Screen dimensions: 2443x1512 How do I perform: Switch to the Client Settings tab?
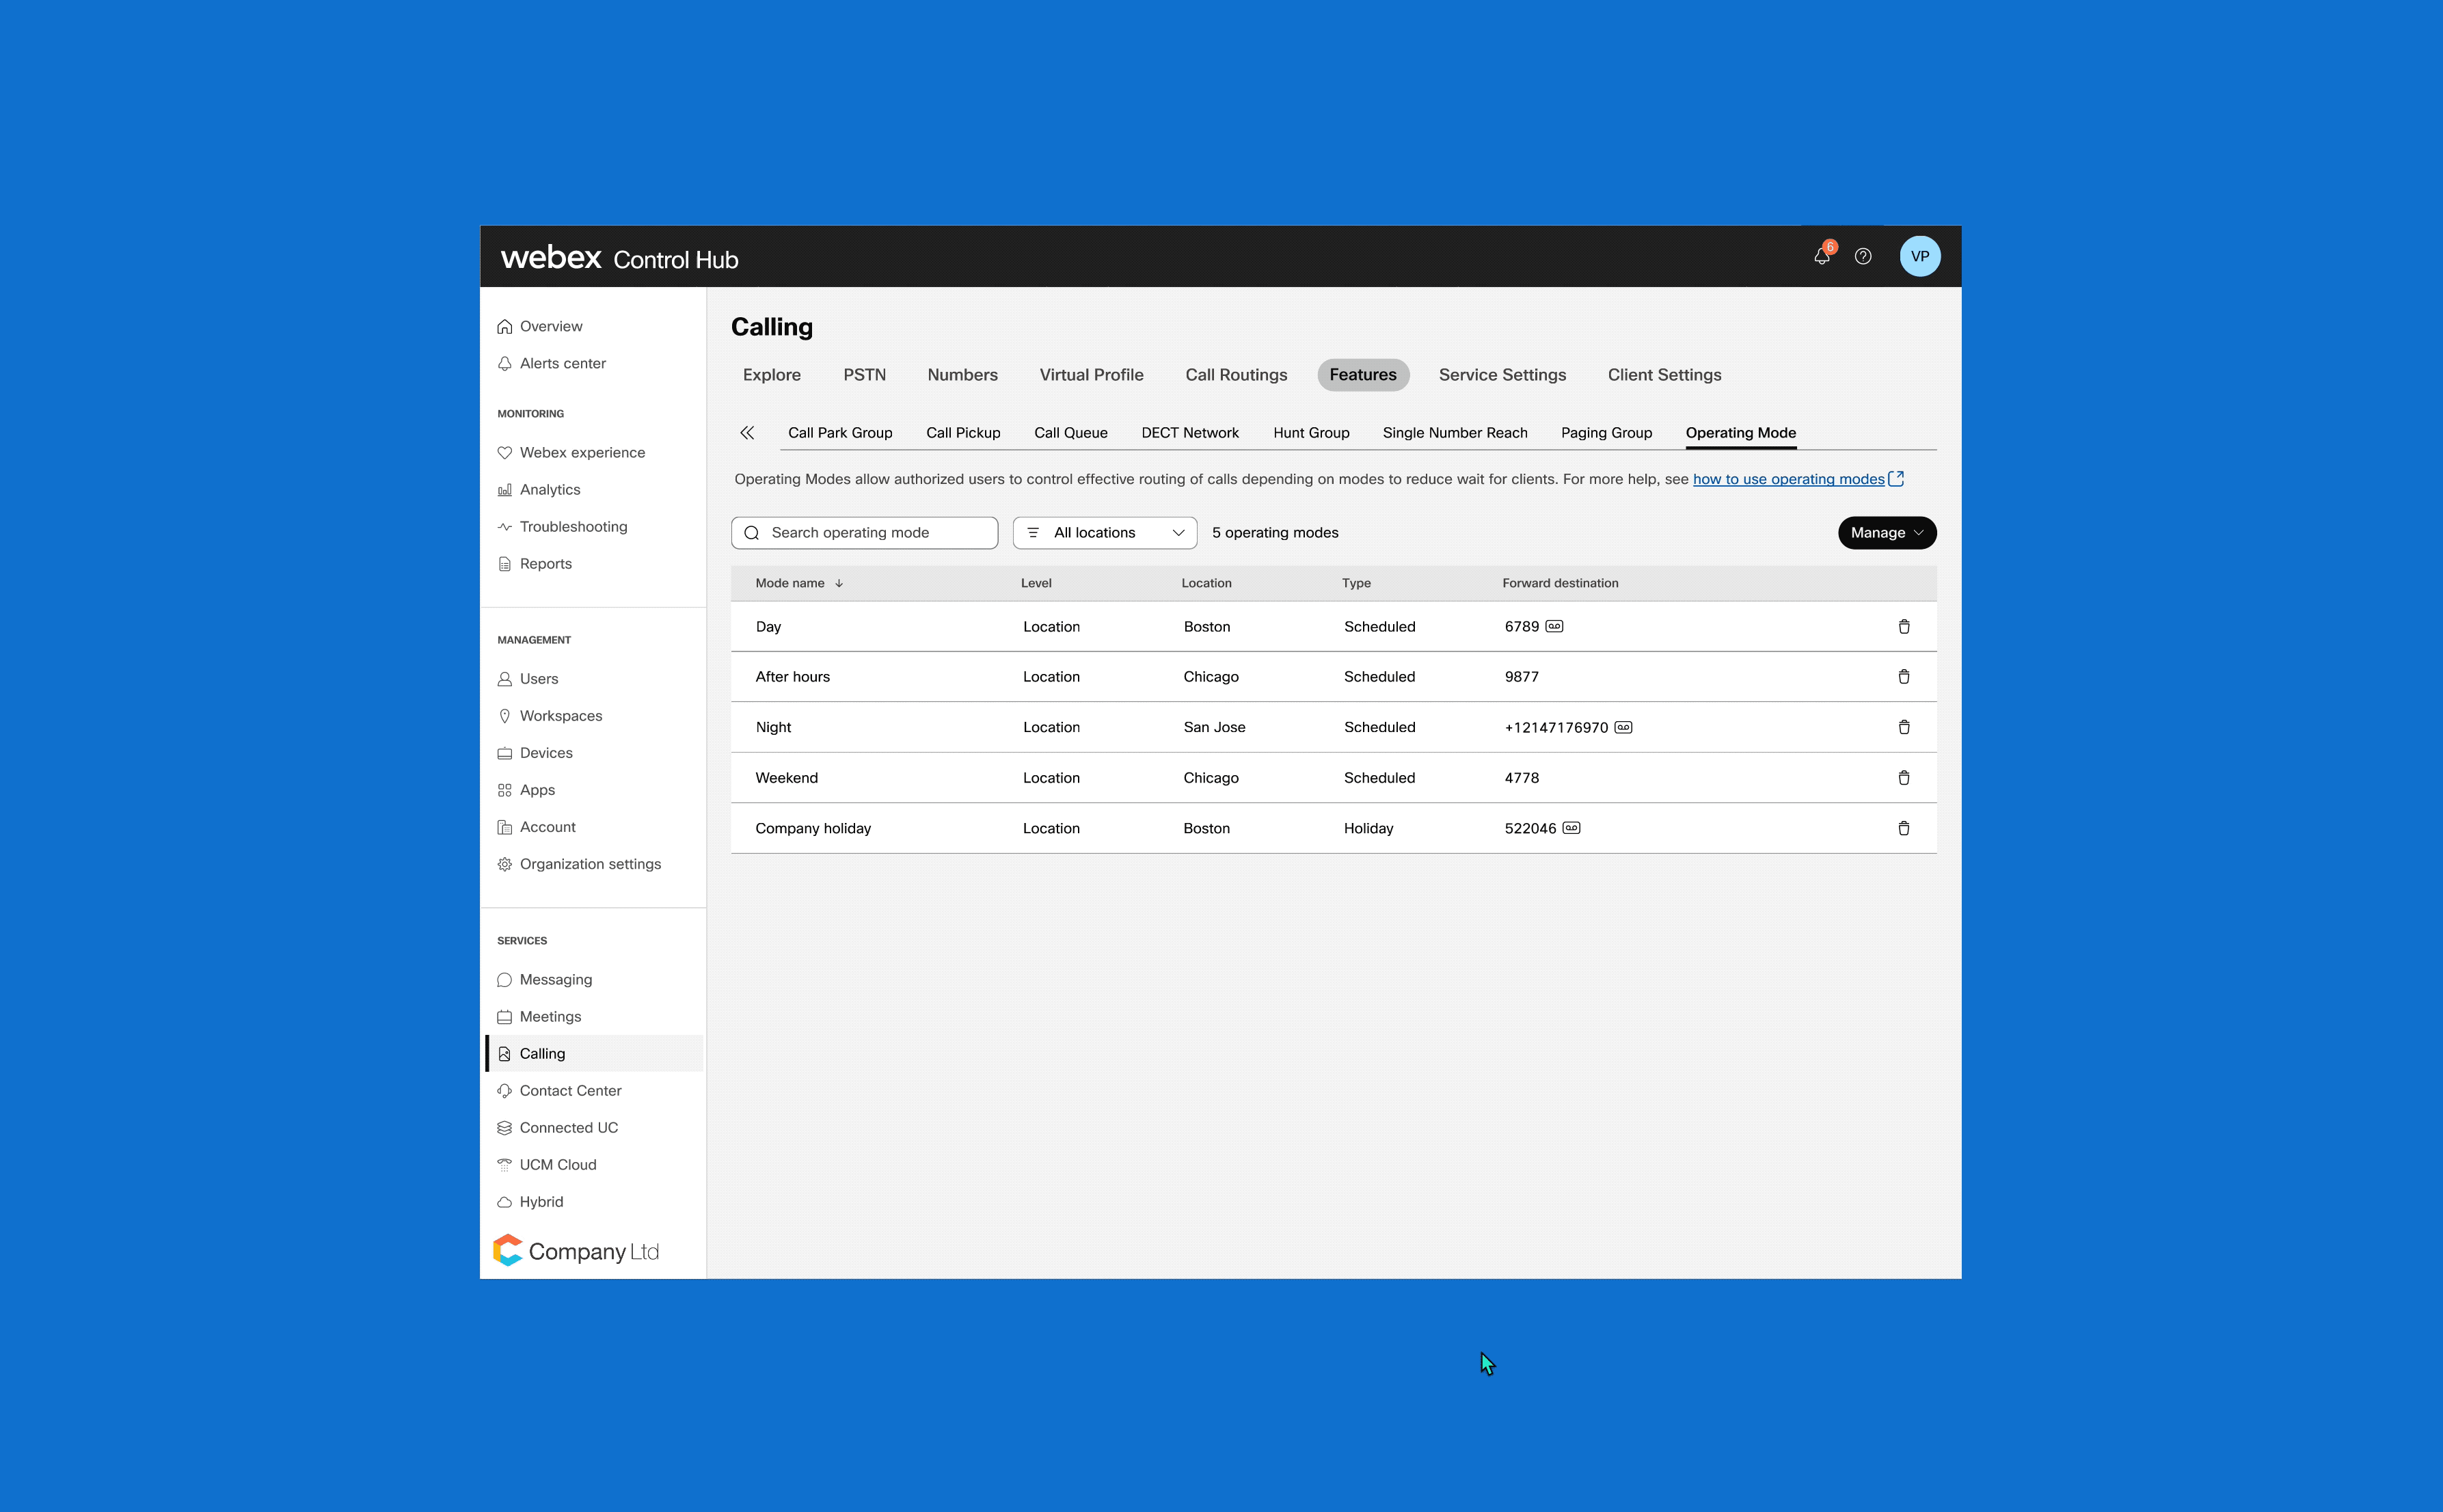(x=1664, y=374)
